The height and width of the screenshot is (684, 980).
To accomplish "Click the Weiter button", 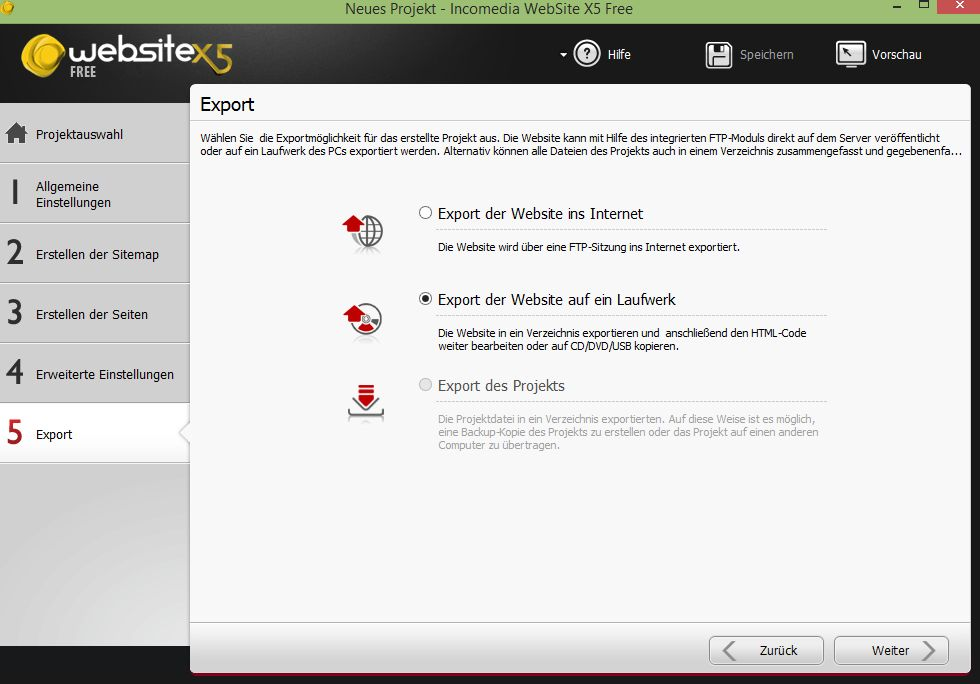I will (891, 650).
